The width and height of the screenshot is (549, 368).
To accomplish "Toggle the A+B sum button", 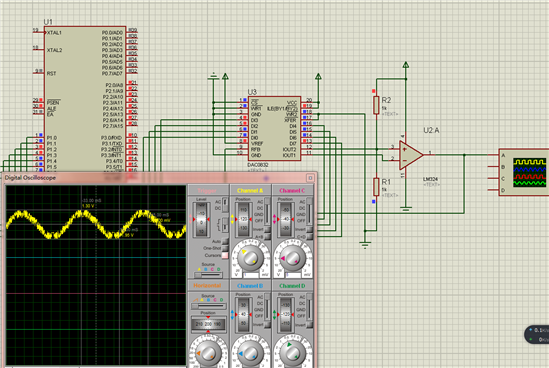I will 267,237.
